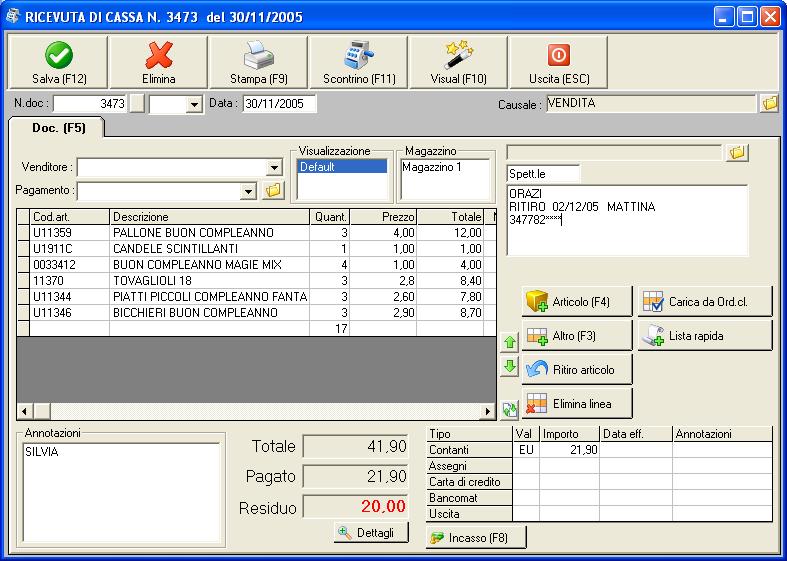Add an item with Articolo (F4)
The width and height of the screenshot is (787, 561).
pyautogui.click(x=577, y=302)
